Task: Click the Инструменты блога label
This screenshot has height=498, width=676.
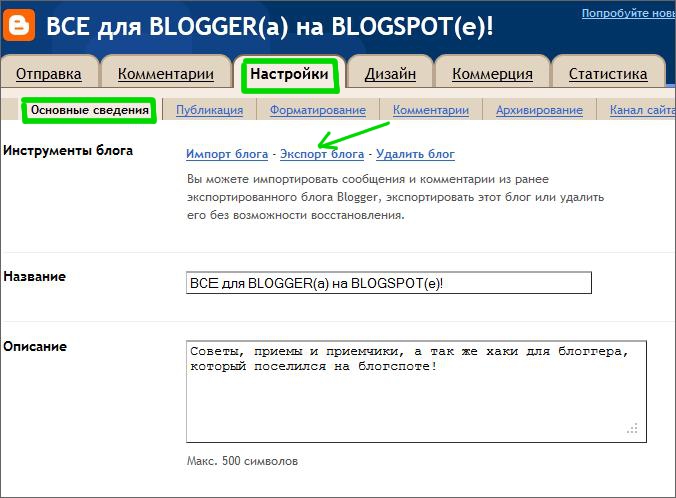Action: point(68,150)
